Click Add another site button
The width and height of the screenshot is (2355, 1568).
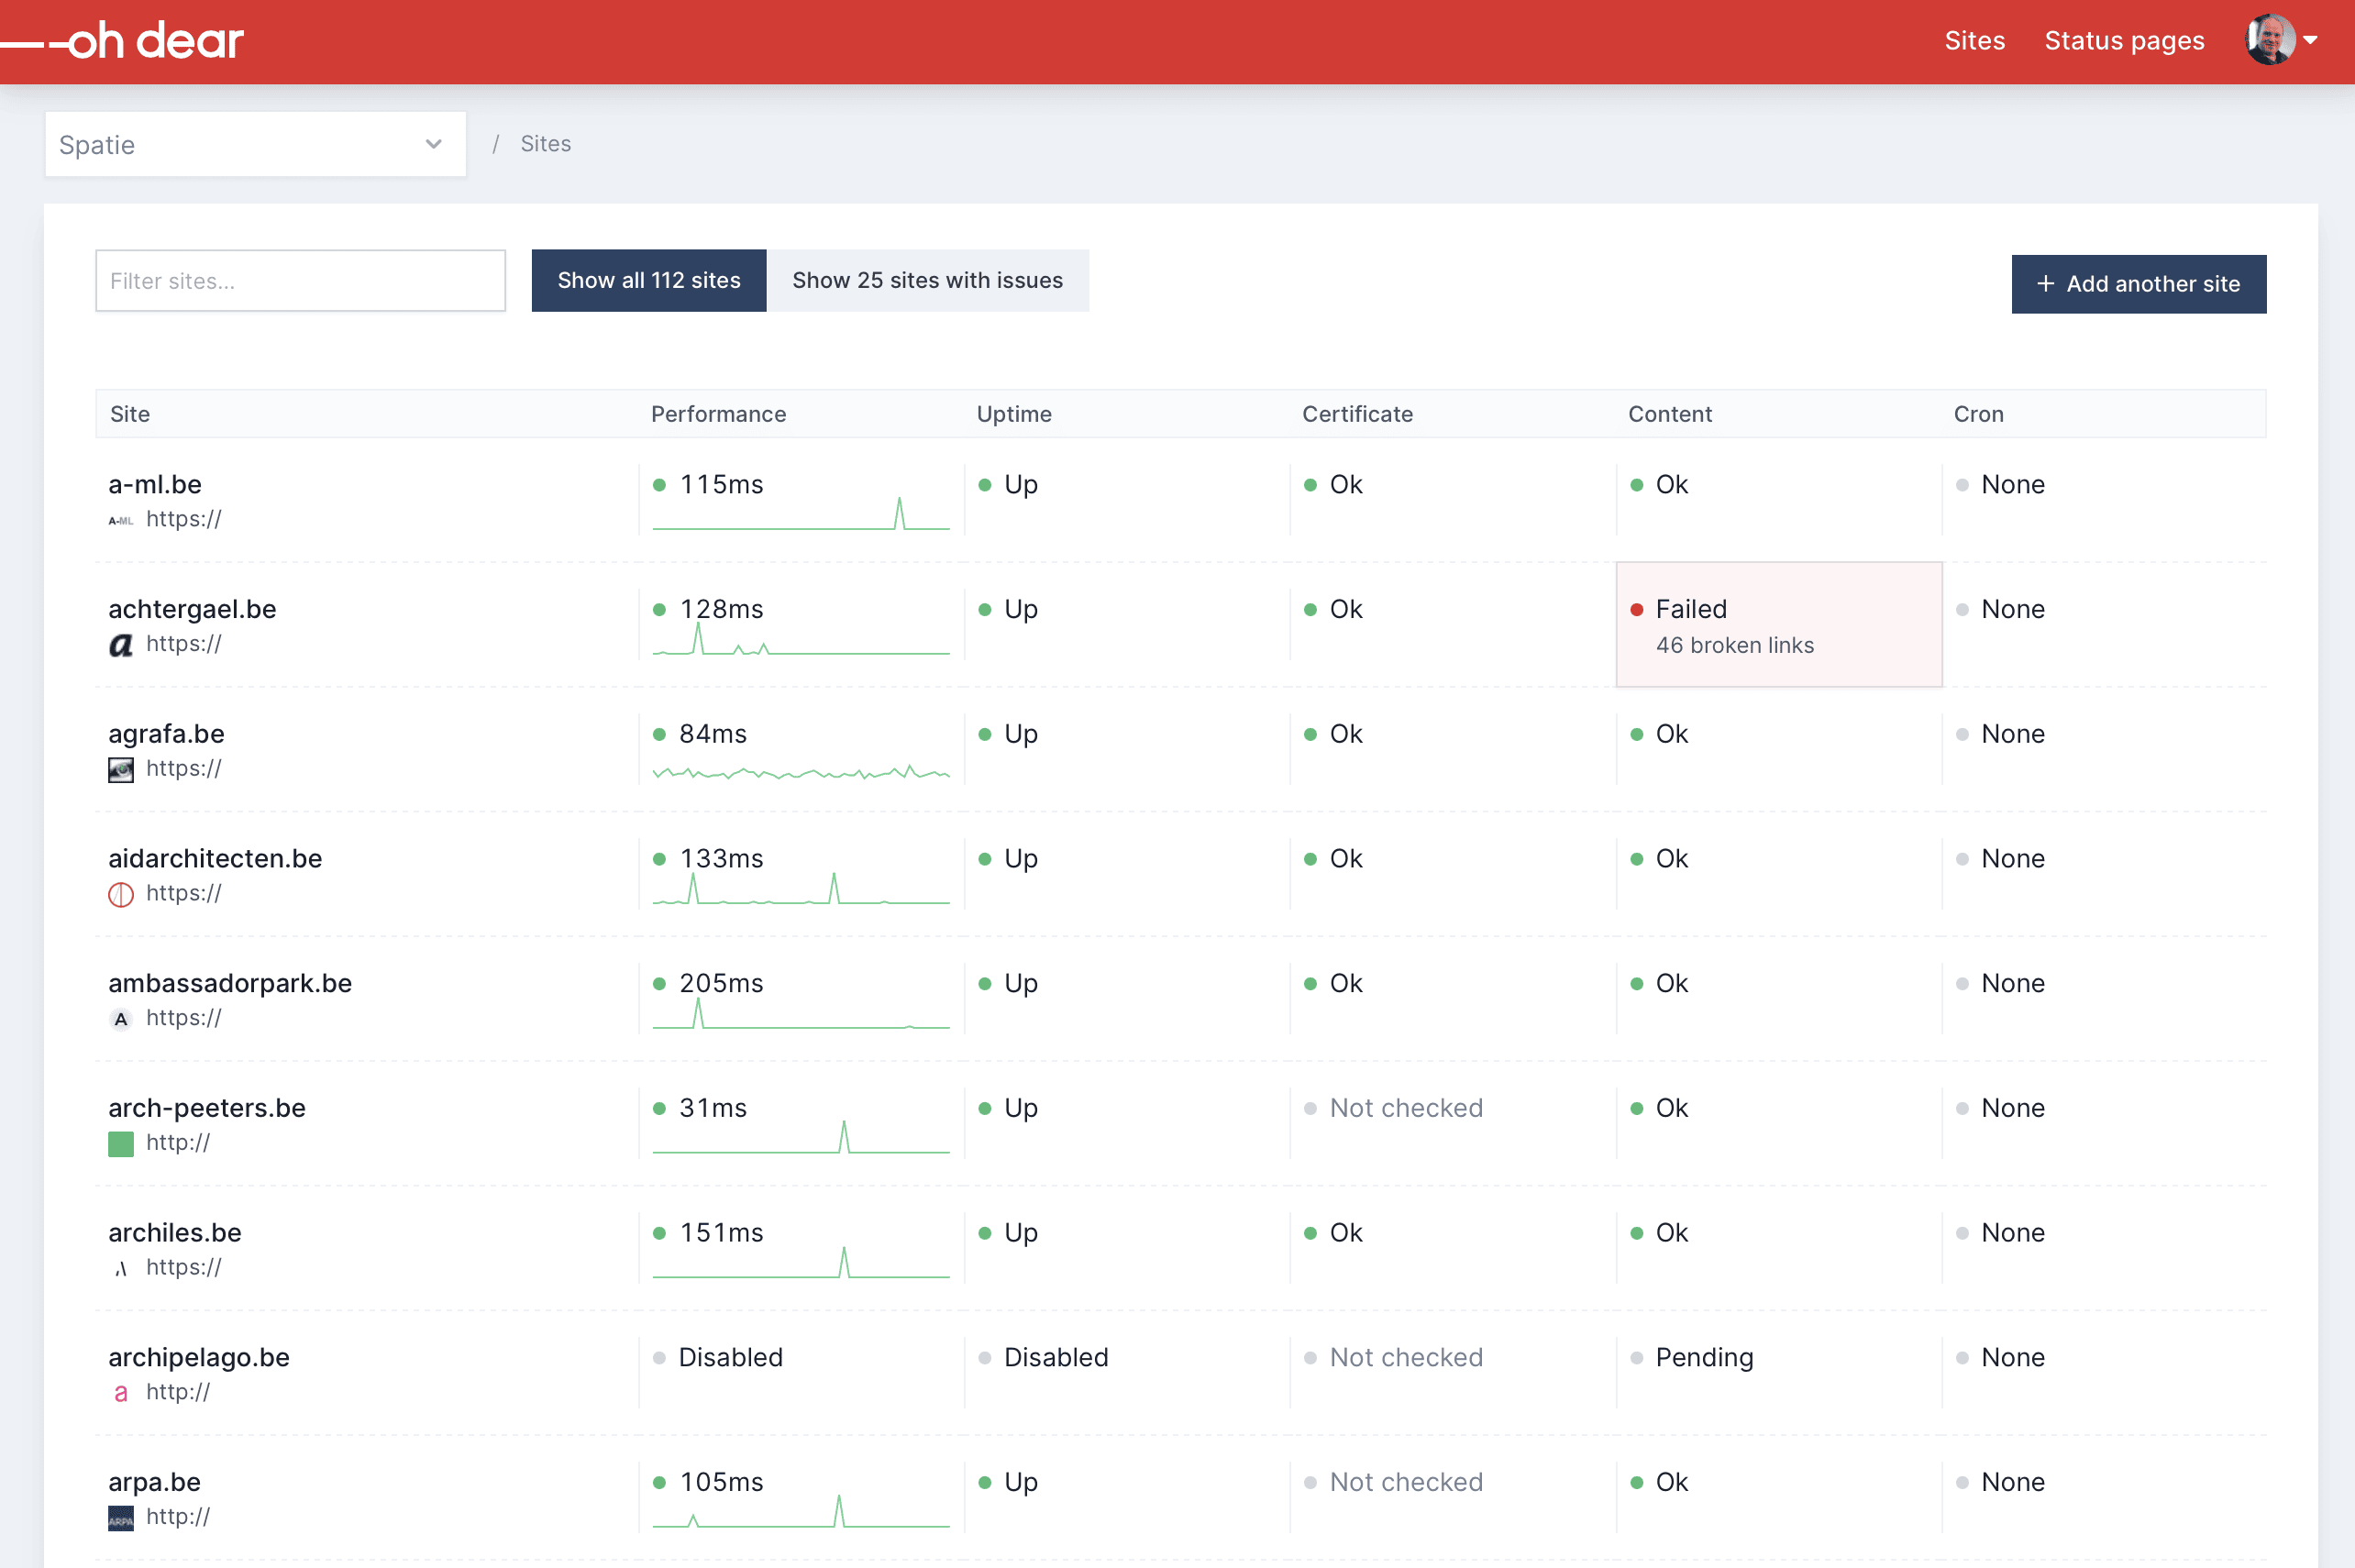tap(2139, 284)
